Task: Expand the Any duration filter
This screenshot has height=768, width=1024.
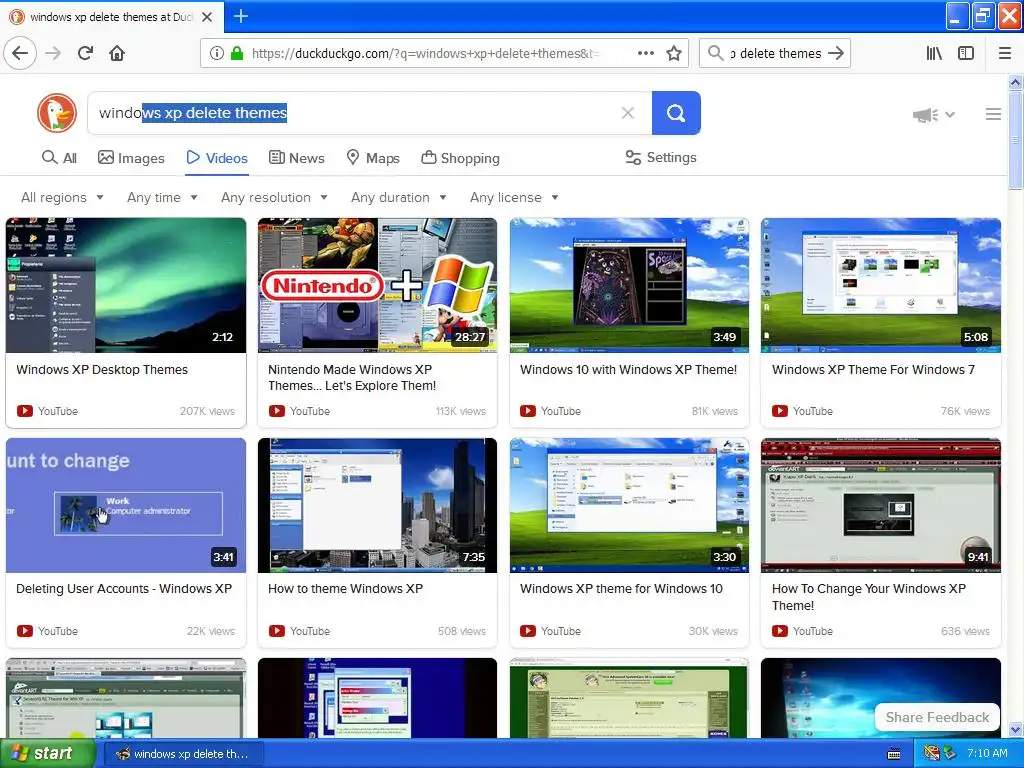Action: point(398,197)
